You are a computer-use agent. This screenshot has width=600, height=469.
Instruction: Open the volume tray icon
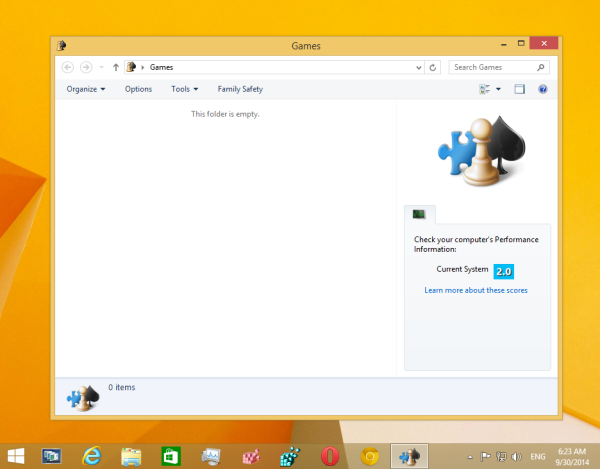(x=516, y=456)
